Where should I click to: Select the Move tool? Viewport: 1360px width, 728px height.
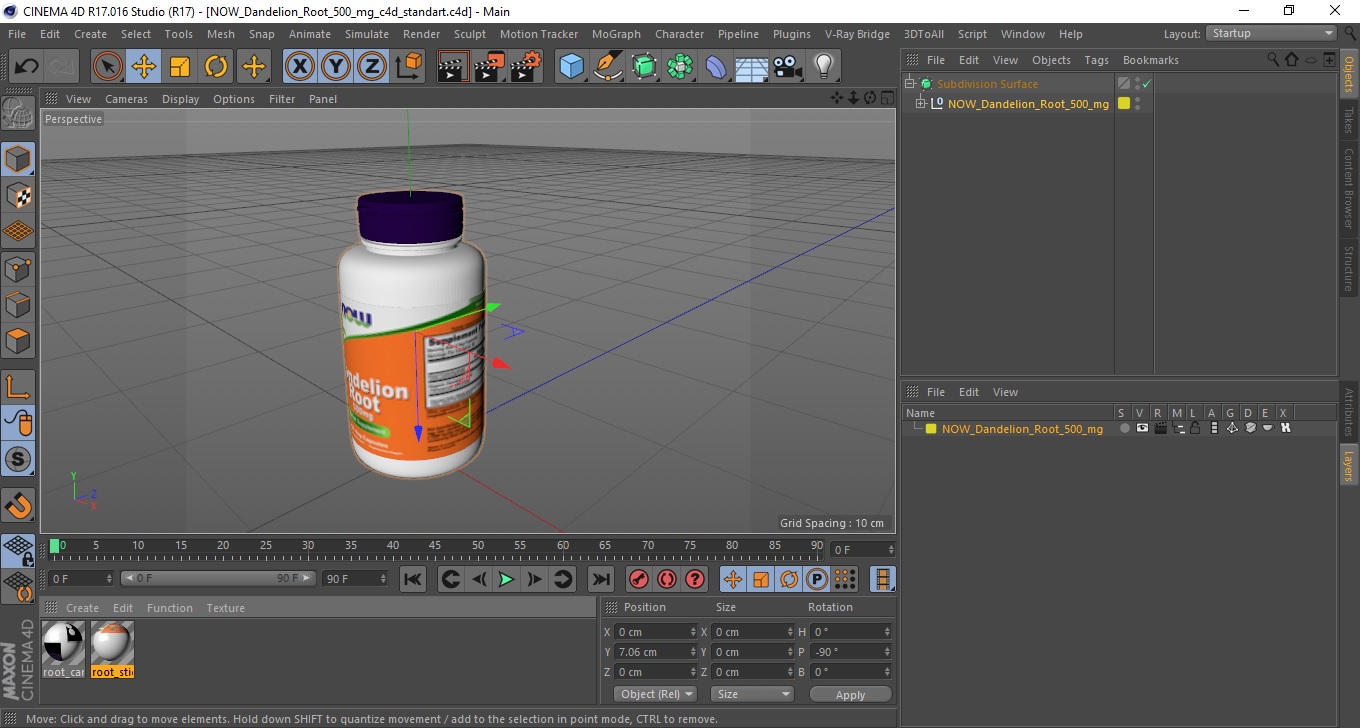(x=144, y=67)
